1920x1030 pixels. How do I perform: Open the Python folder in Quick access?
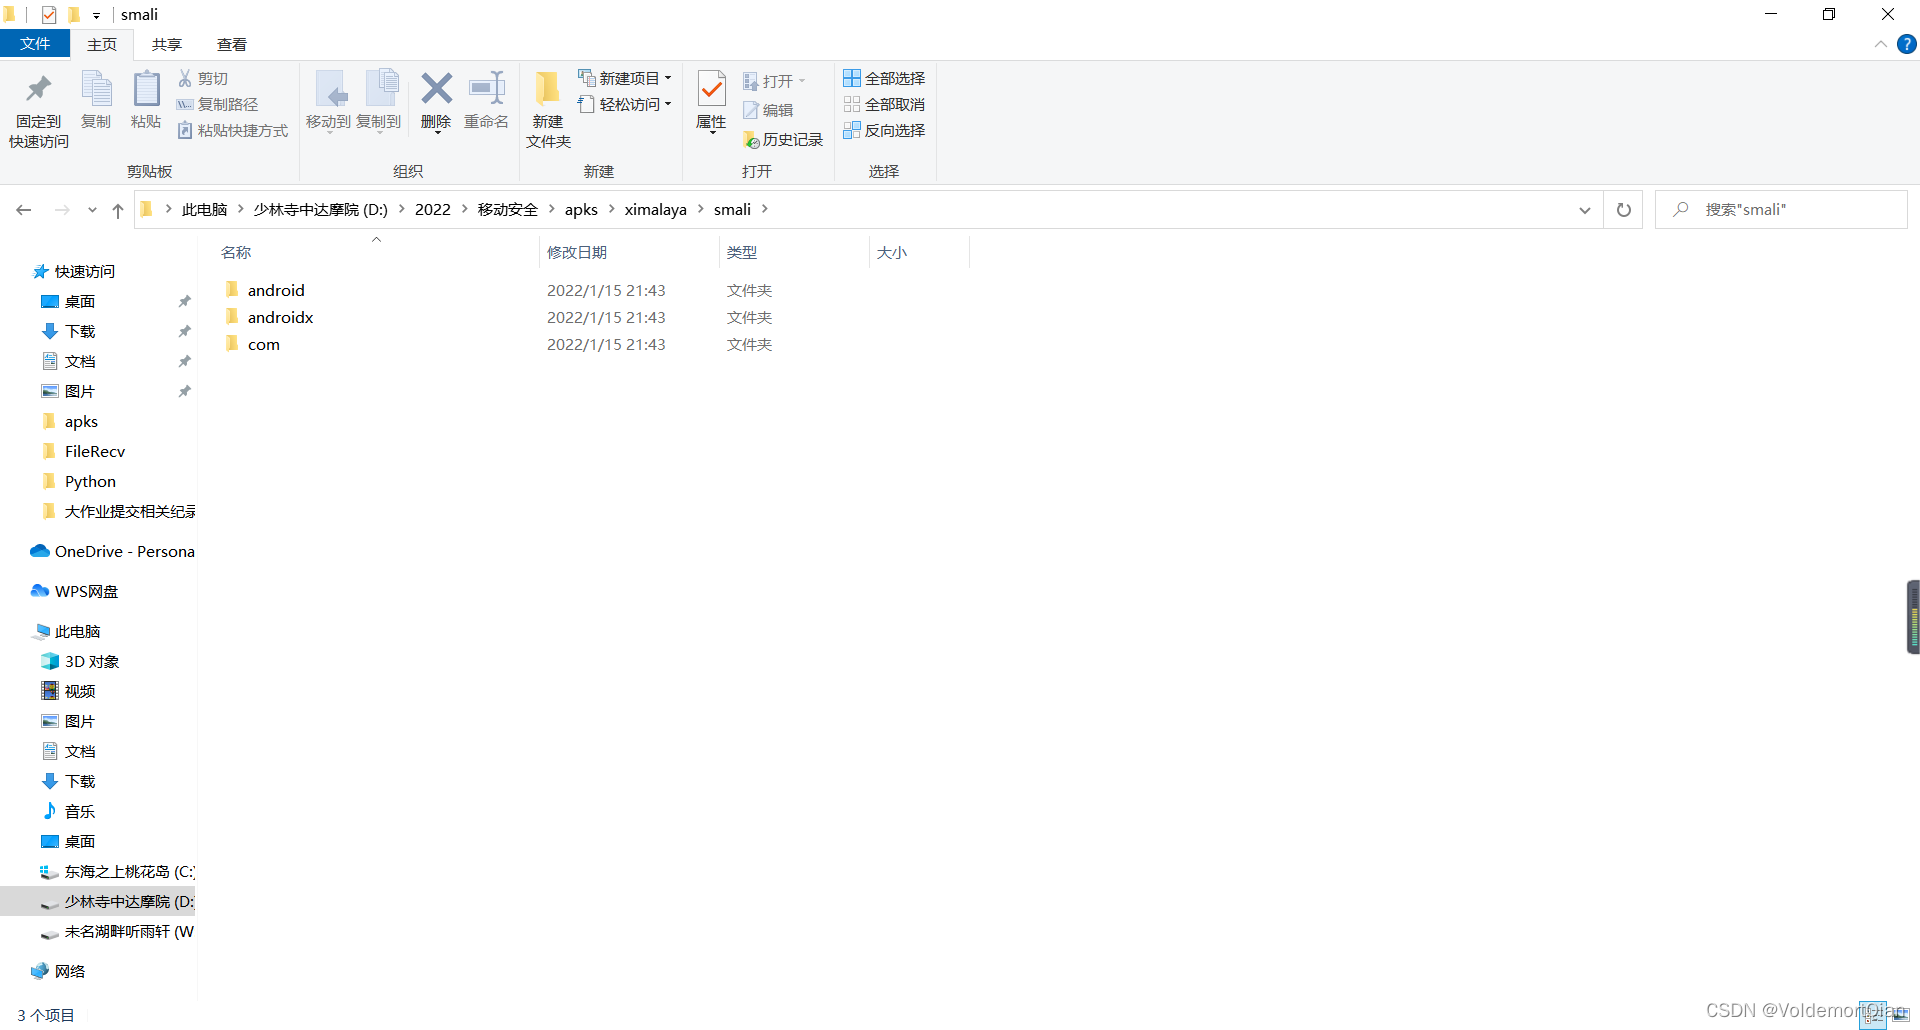(x=78, y=481)
